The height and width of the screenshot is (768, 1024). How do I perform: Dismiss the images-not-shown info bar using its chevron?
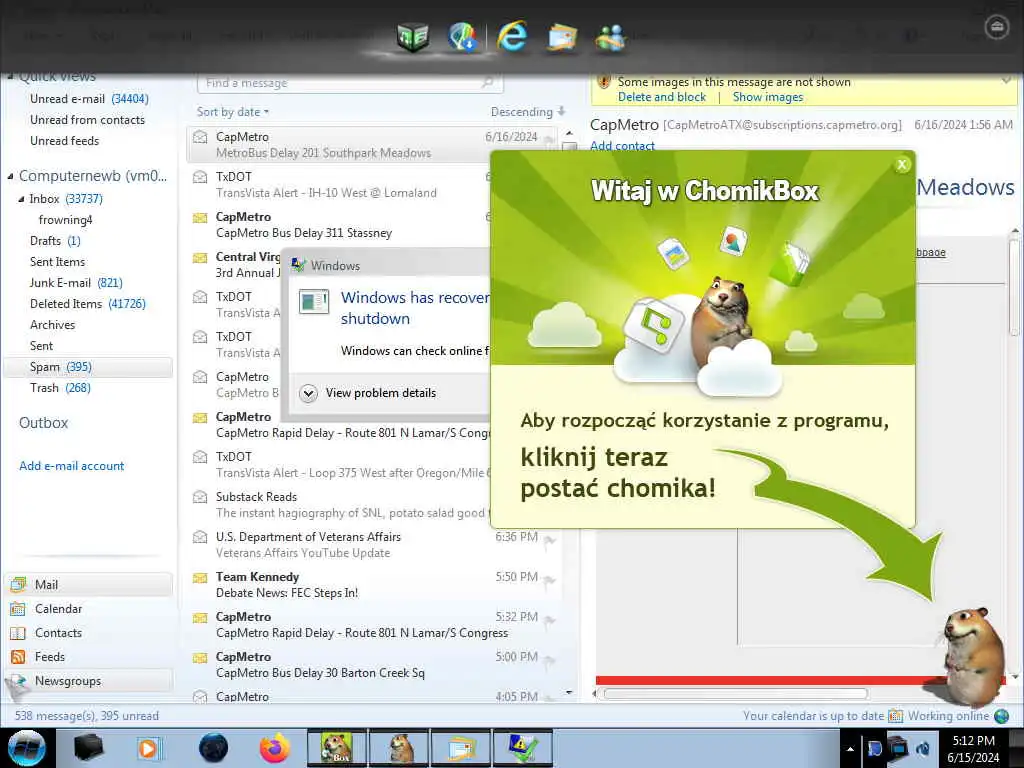1006,81
